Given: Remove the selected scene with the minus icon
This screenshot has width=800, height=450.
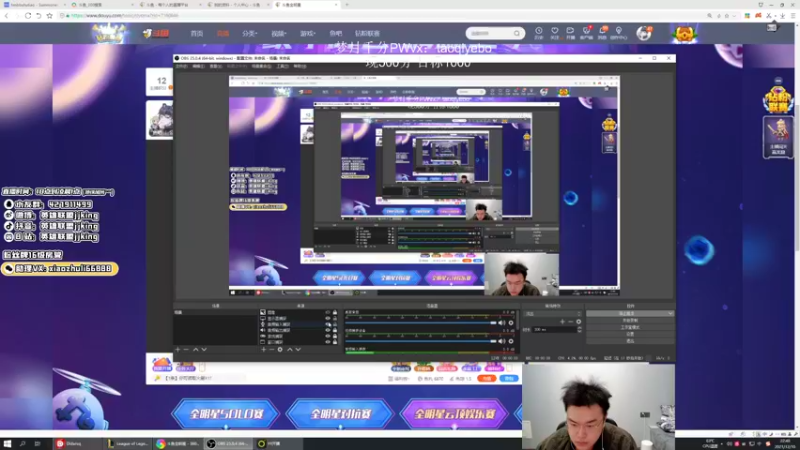Looking at the screenshot, I should pos(186,349).
